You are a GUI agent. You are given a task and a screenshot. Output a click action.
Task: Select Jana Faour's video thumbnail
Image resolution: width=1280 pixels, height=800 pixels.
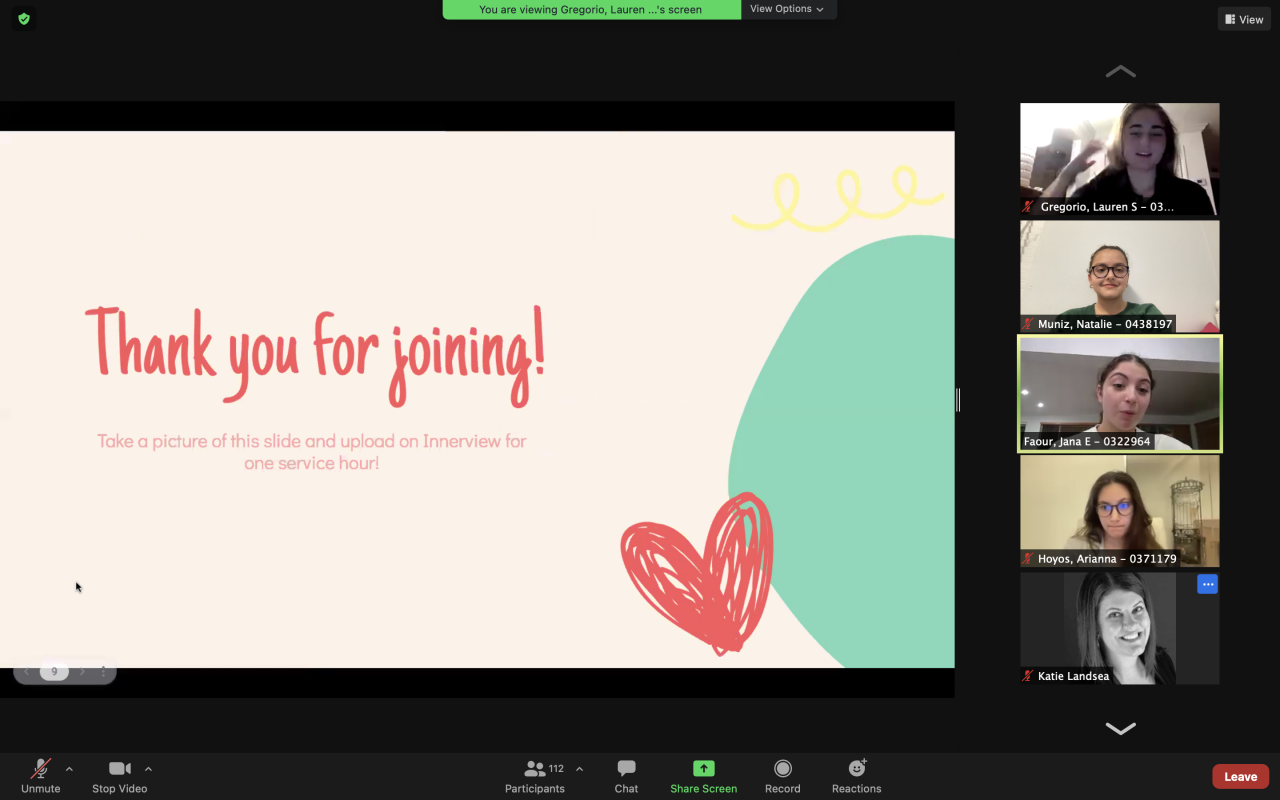1119,393
